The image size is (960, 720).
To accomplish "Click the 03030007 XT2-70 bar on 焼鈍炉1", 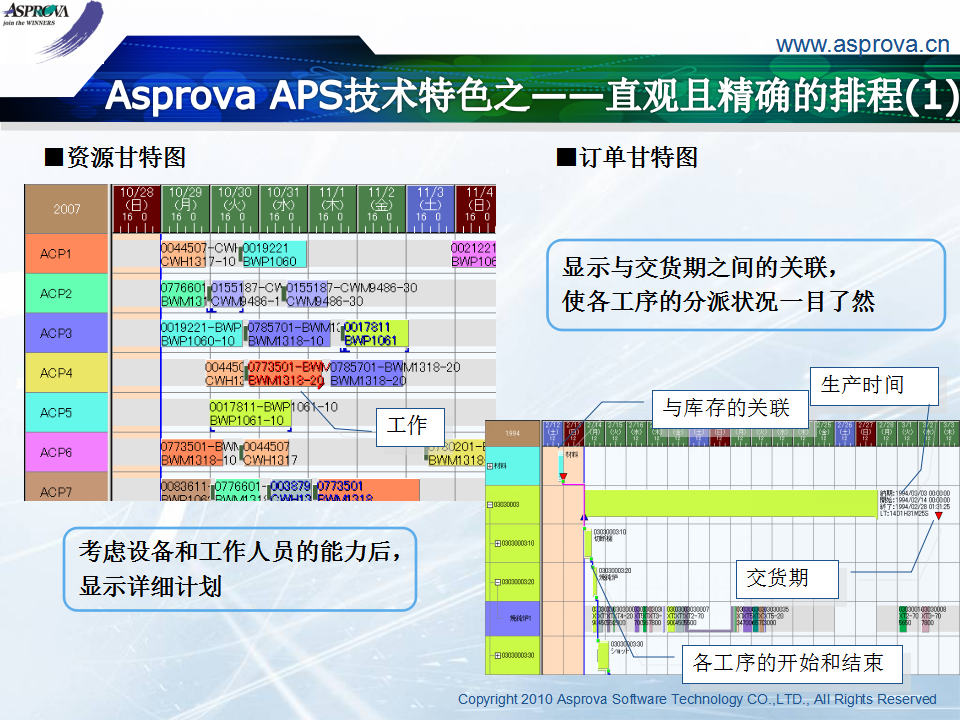I will tap(688, 618).
